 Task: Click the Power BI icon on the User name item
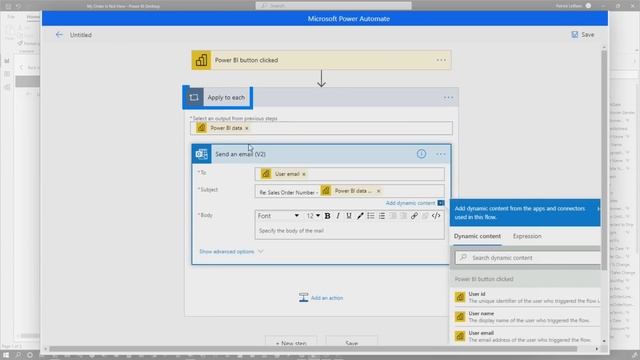coord(460,316)
